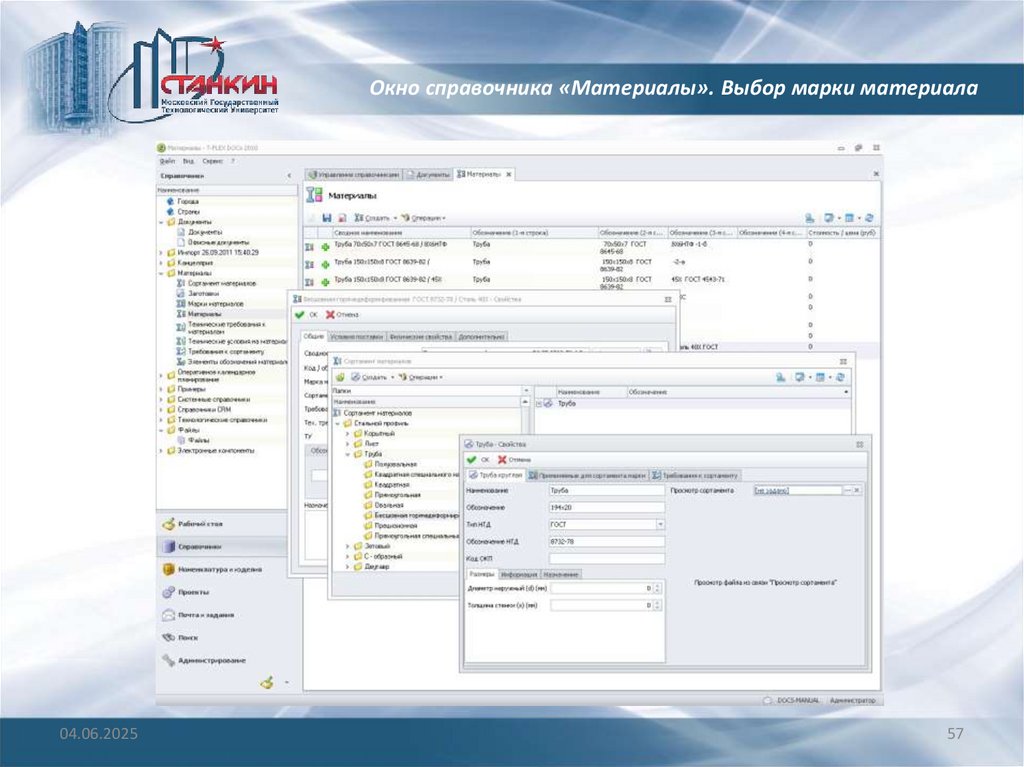The height and width of the screenshot is (767, 1024).
Task: Open Номенклатура и изделия section
Action: click(x=221, y=570)
